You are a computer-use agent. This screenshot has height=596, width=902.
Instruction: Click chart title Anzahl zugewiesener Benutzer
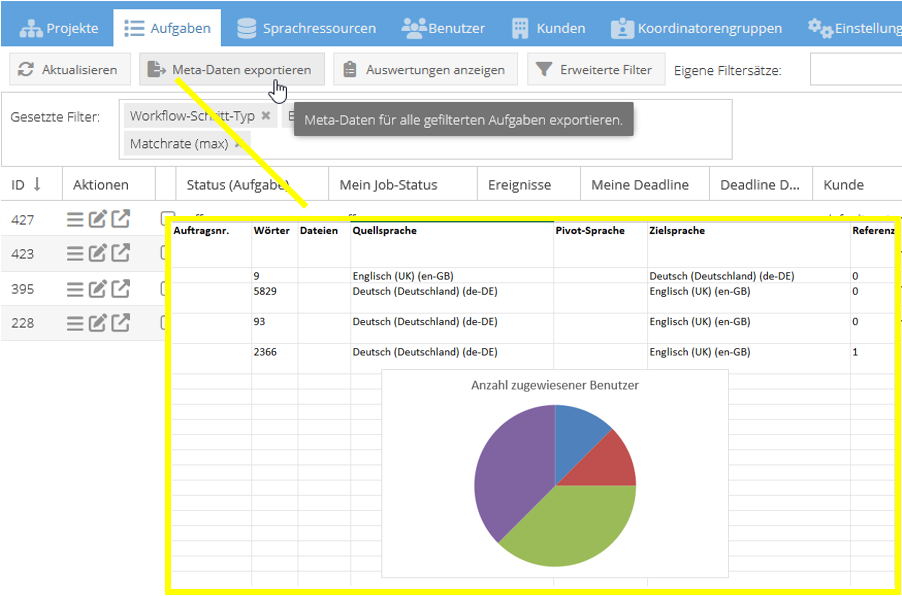tap(555, 385)
